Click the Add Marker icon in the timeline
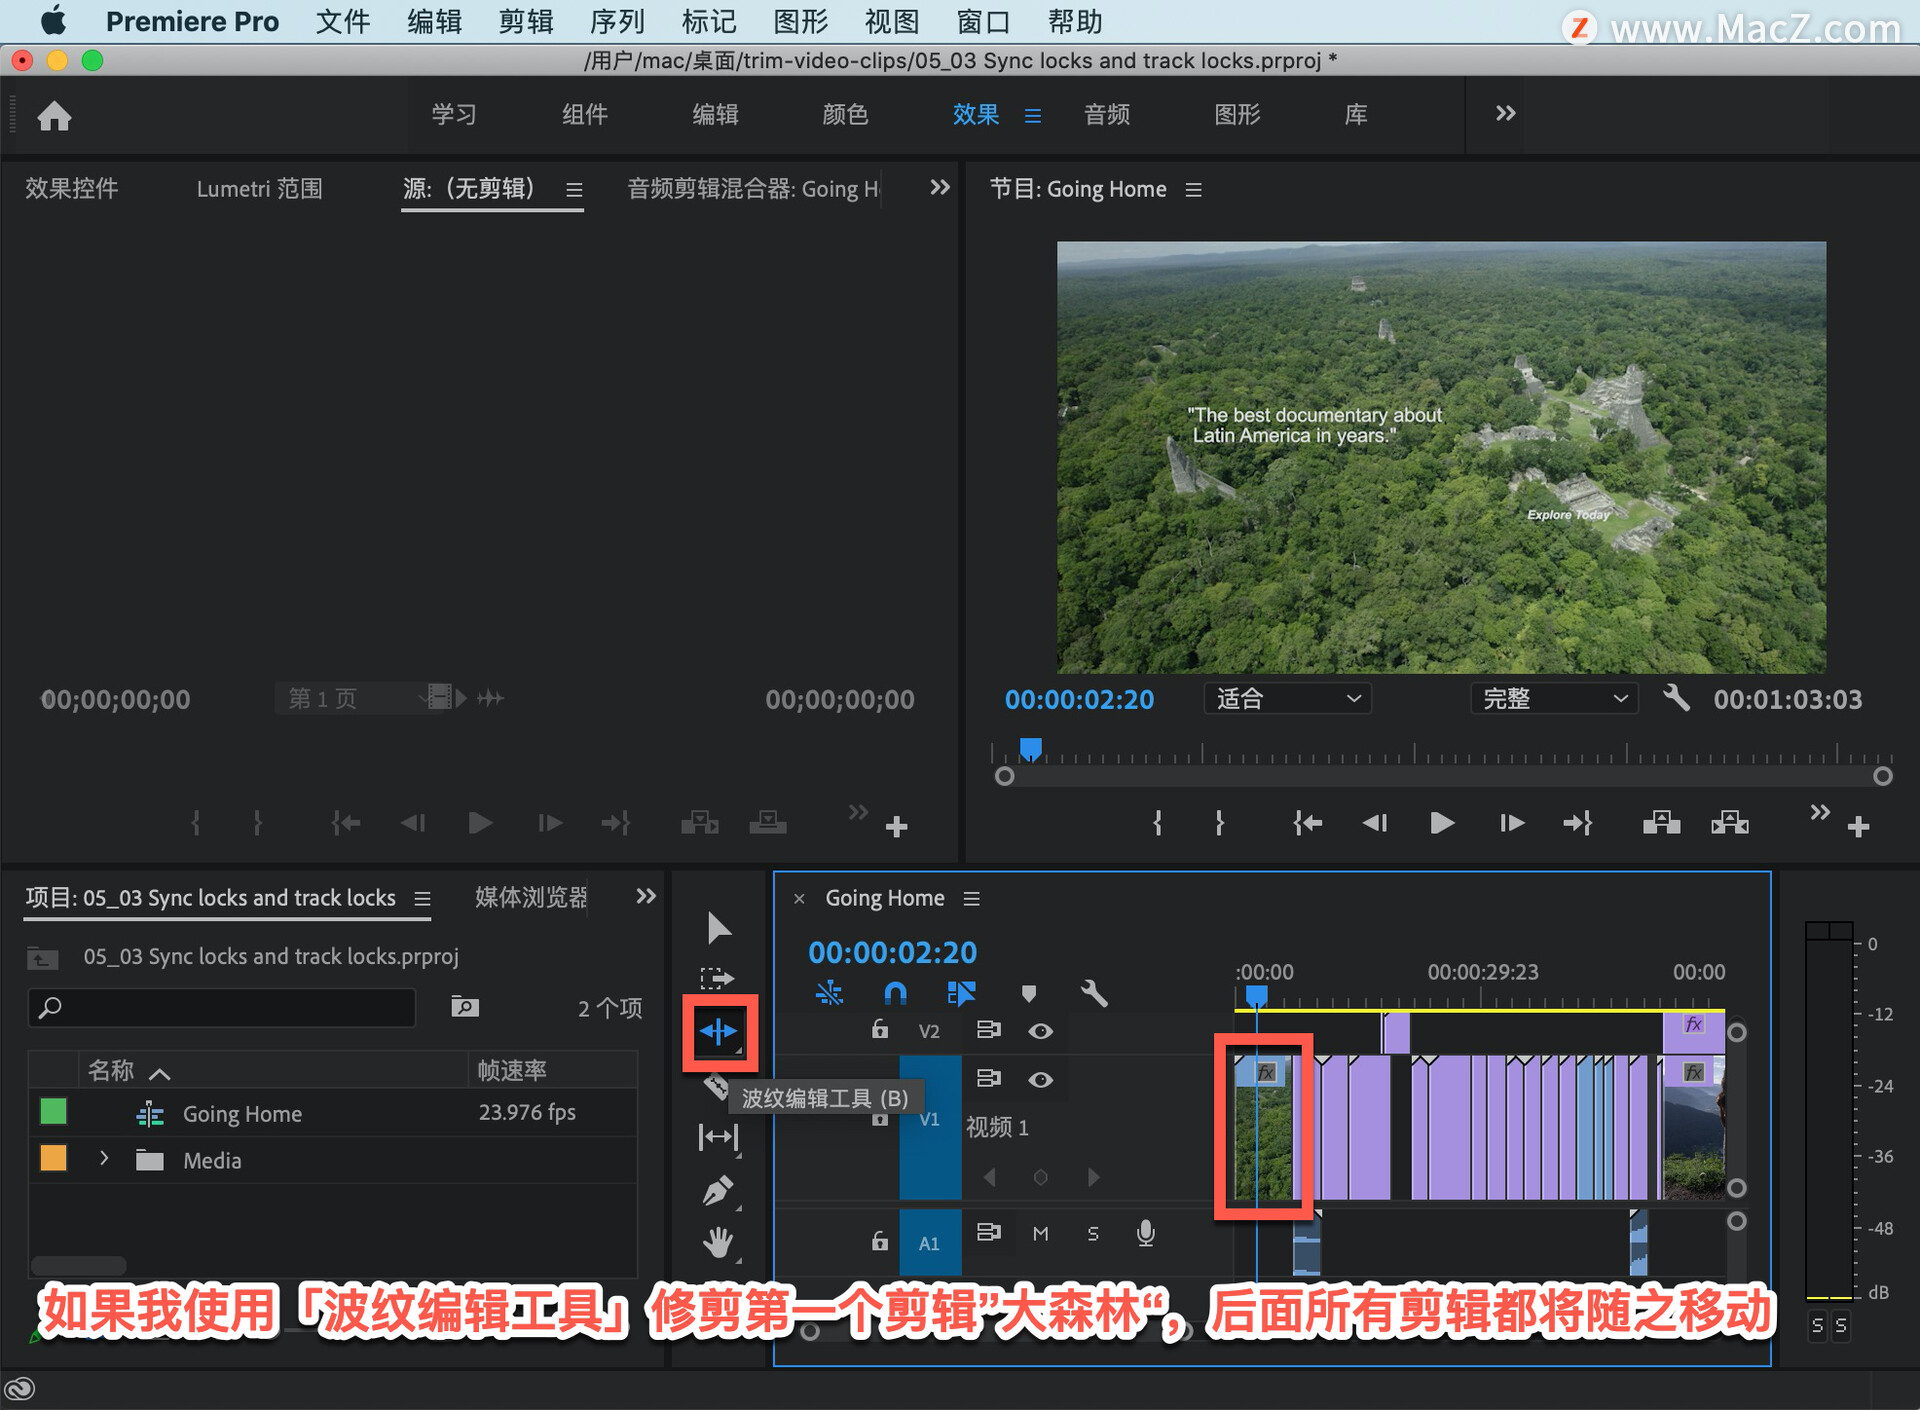Viewport: 1920px width, 1410px height. pos(1029,993)
